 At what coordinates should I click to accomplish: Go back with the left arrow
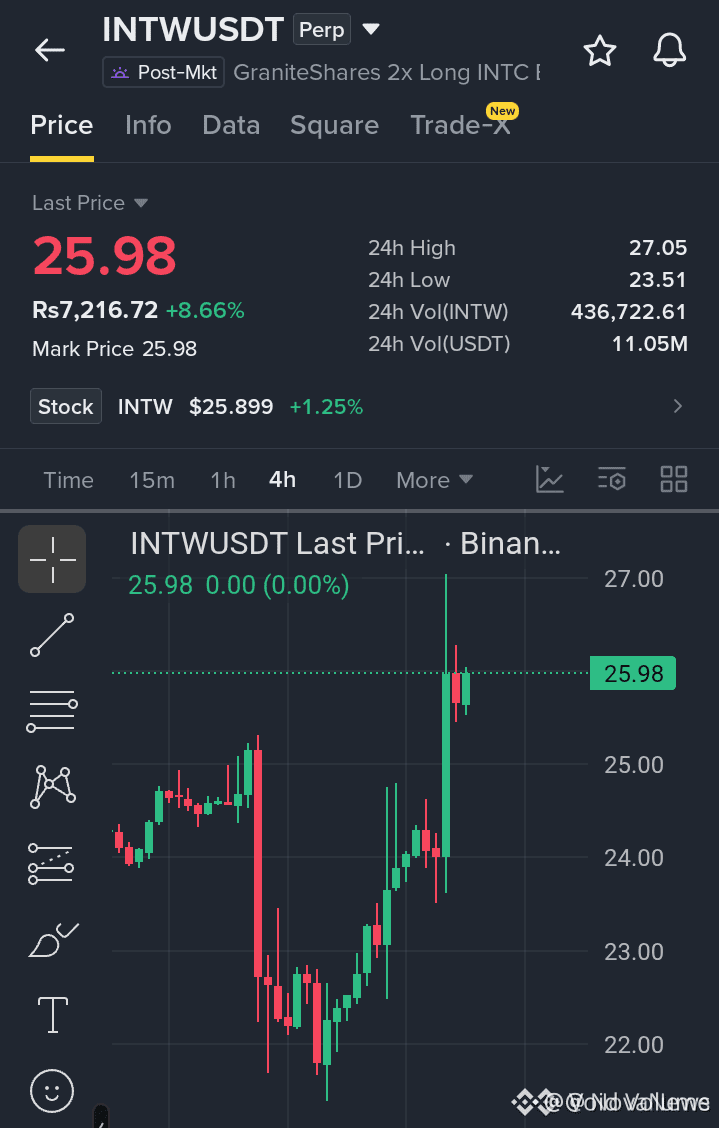50,50
